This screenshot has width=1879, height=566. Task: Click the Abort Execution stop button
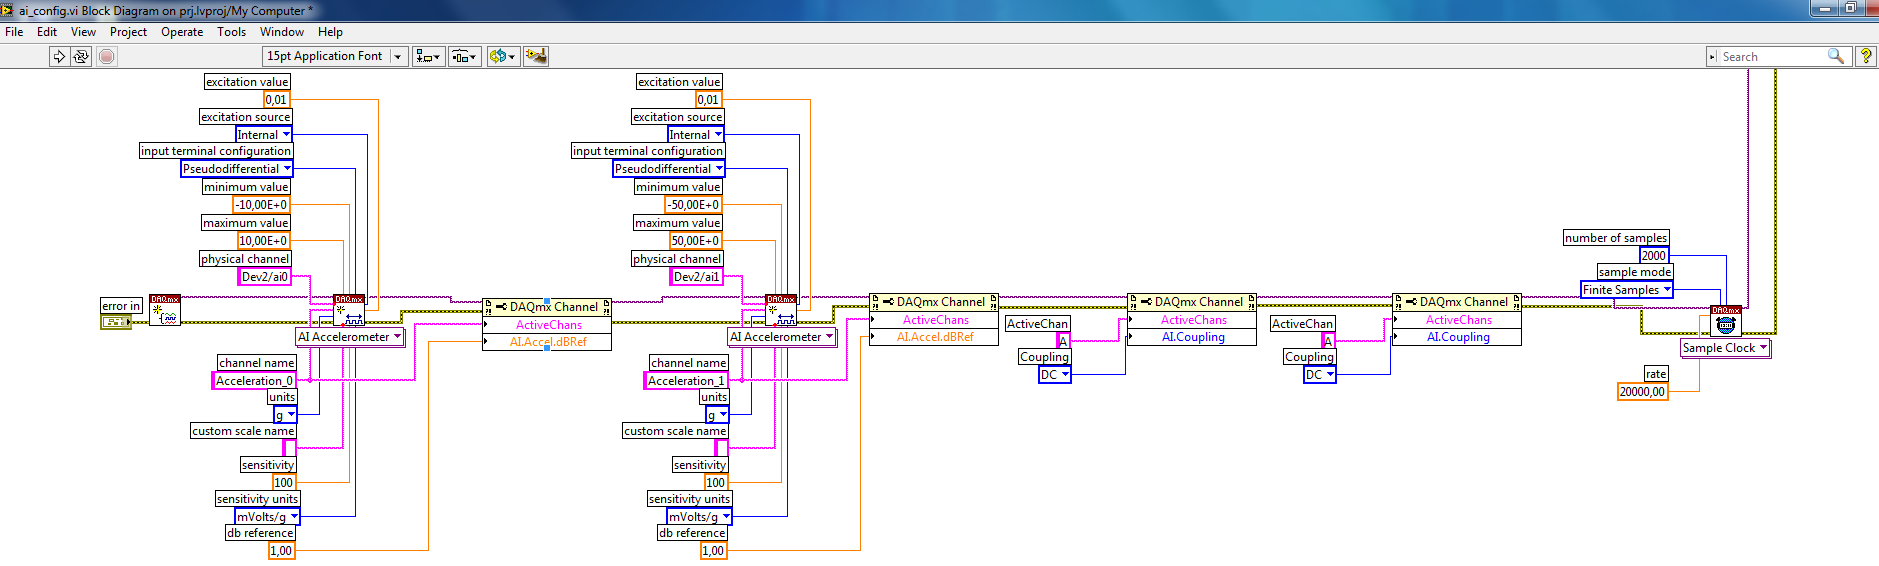tap(107, 57)
